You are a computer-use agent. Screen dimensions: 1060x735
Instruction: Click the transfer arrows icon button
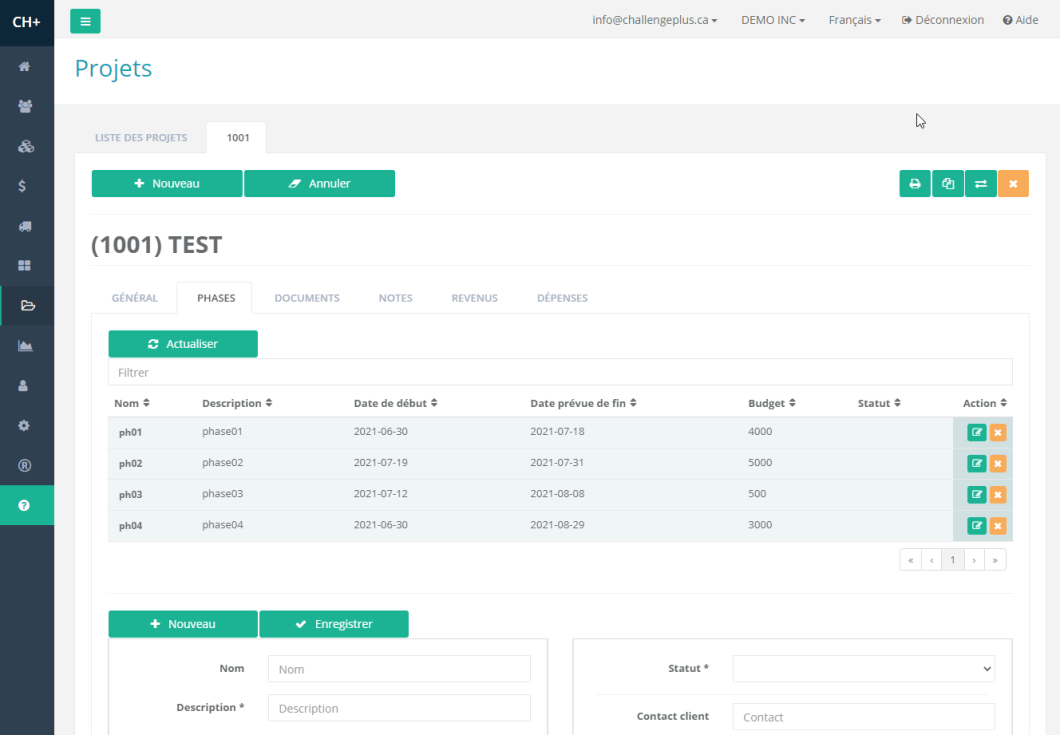981,184
